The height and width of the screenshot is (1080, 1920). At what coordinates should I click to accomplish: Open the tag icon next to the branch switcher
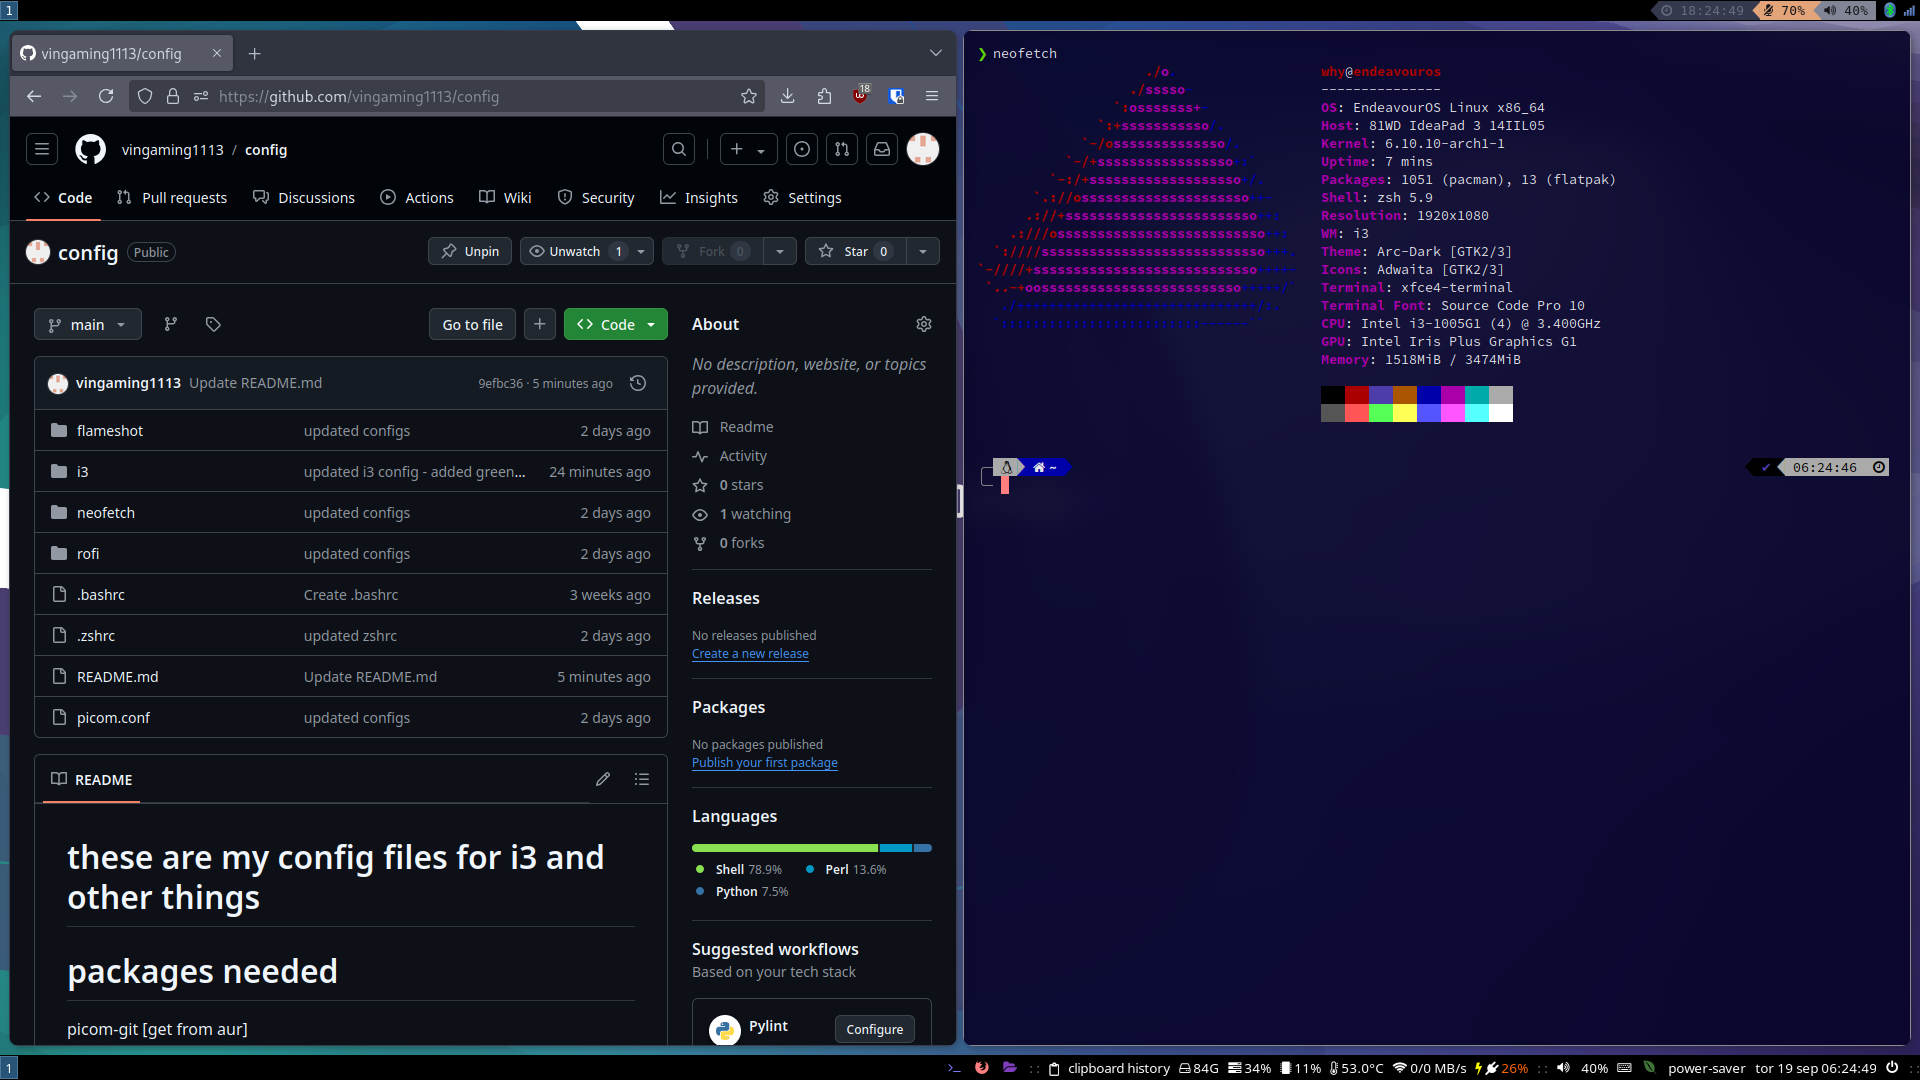point(211,324)
